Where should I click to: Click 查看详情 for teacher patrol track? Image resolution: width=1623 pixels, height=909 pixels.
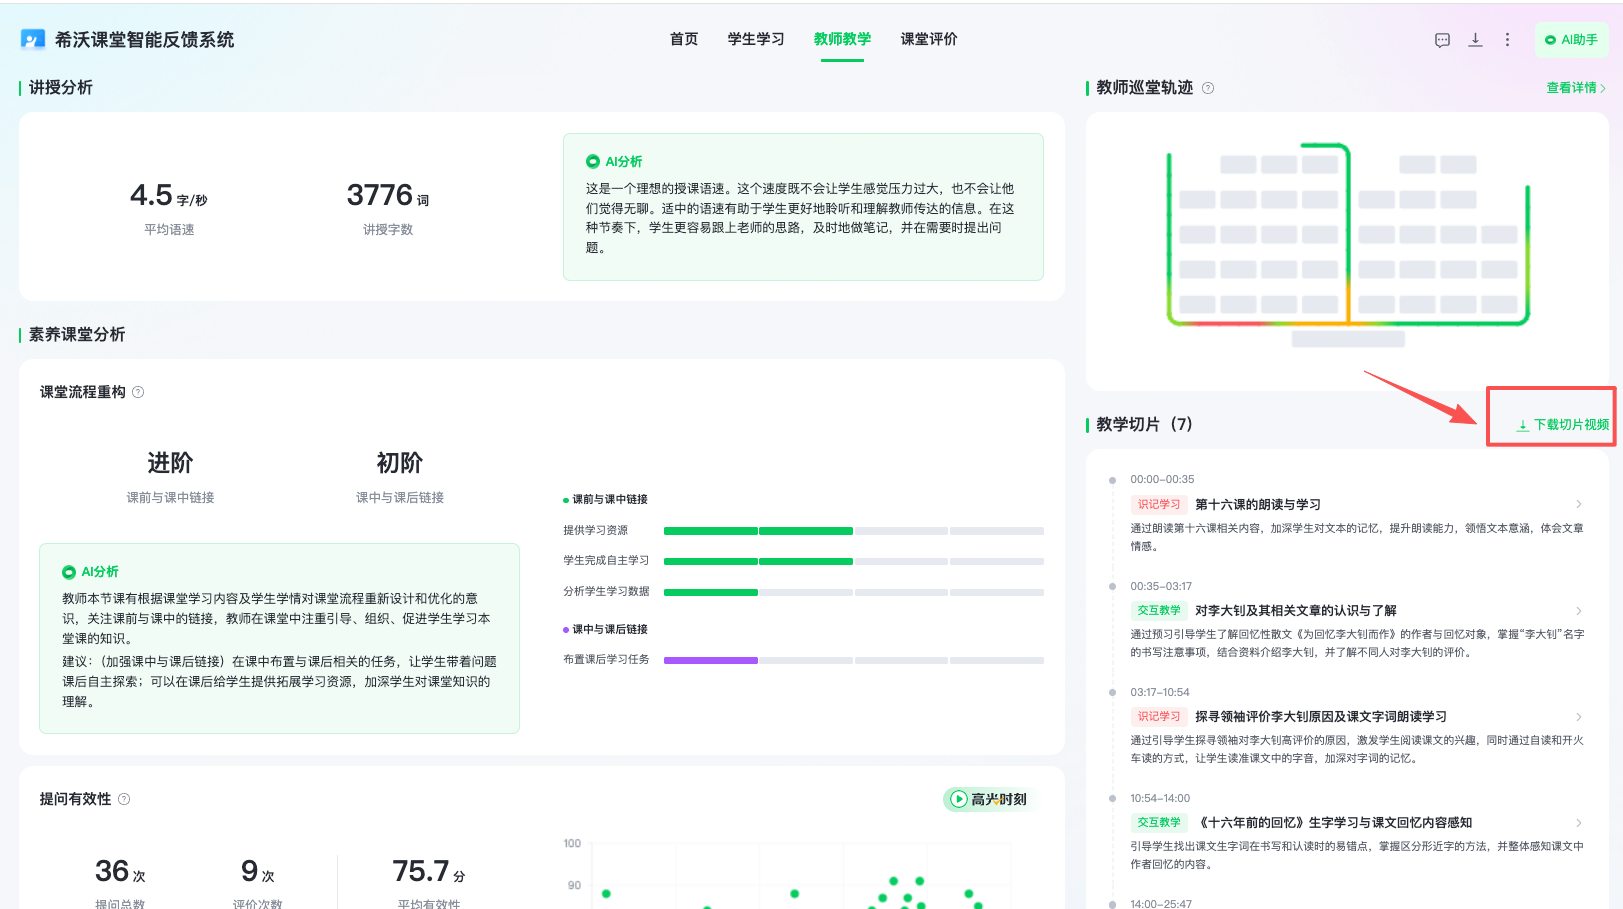tap(1575, 88)
